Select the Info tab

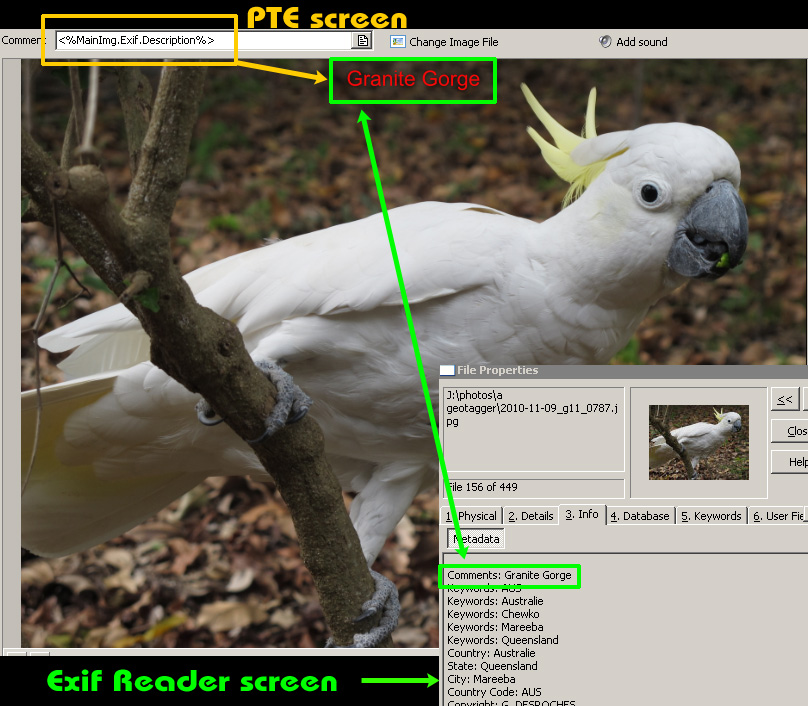pyautogui.click(x=582, y=514)
